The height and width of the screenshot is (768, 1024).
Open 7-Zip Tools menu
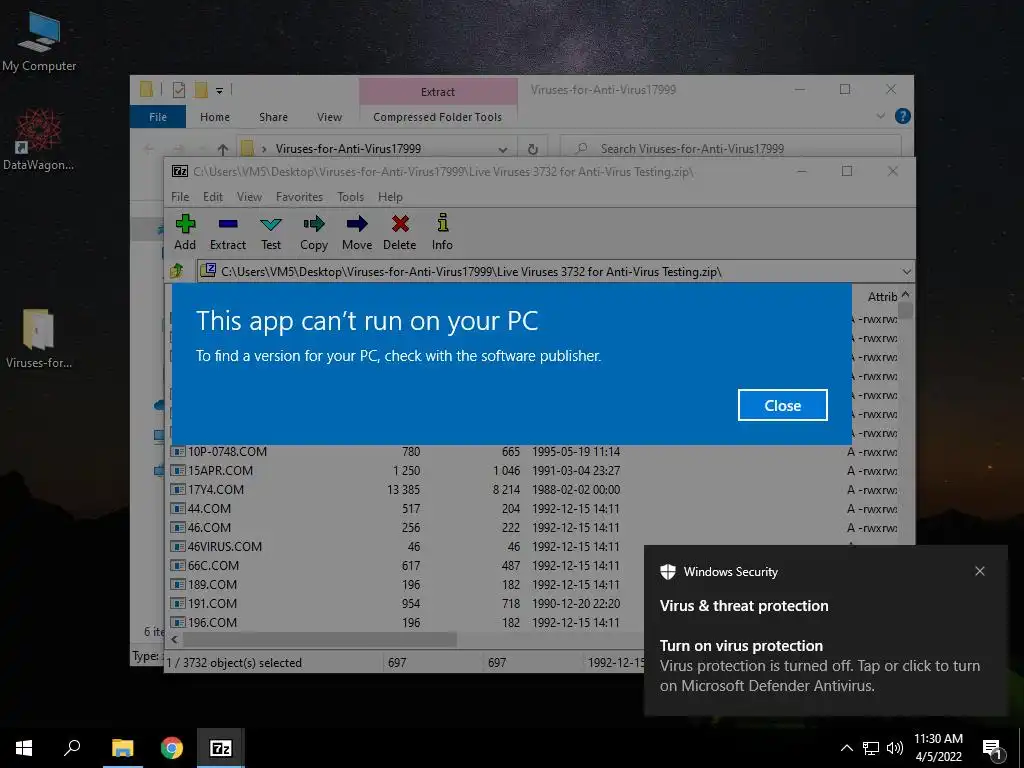pos(351,197)
